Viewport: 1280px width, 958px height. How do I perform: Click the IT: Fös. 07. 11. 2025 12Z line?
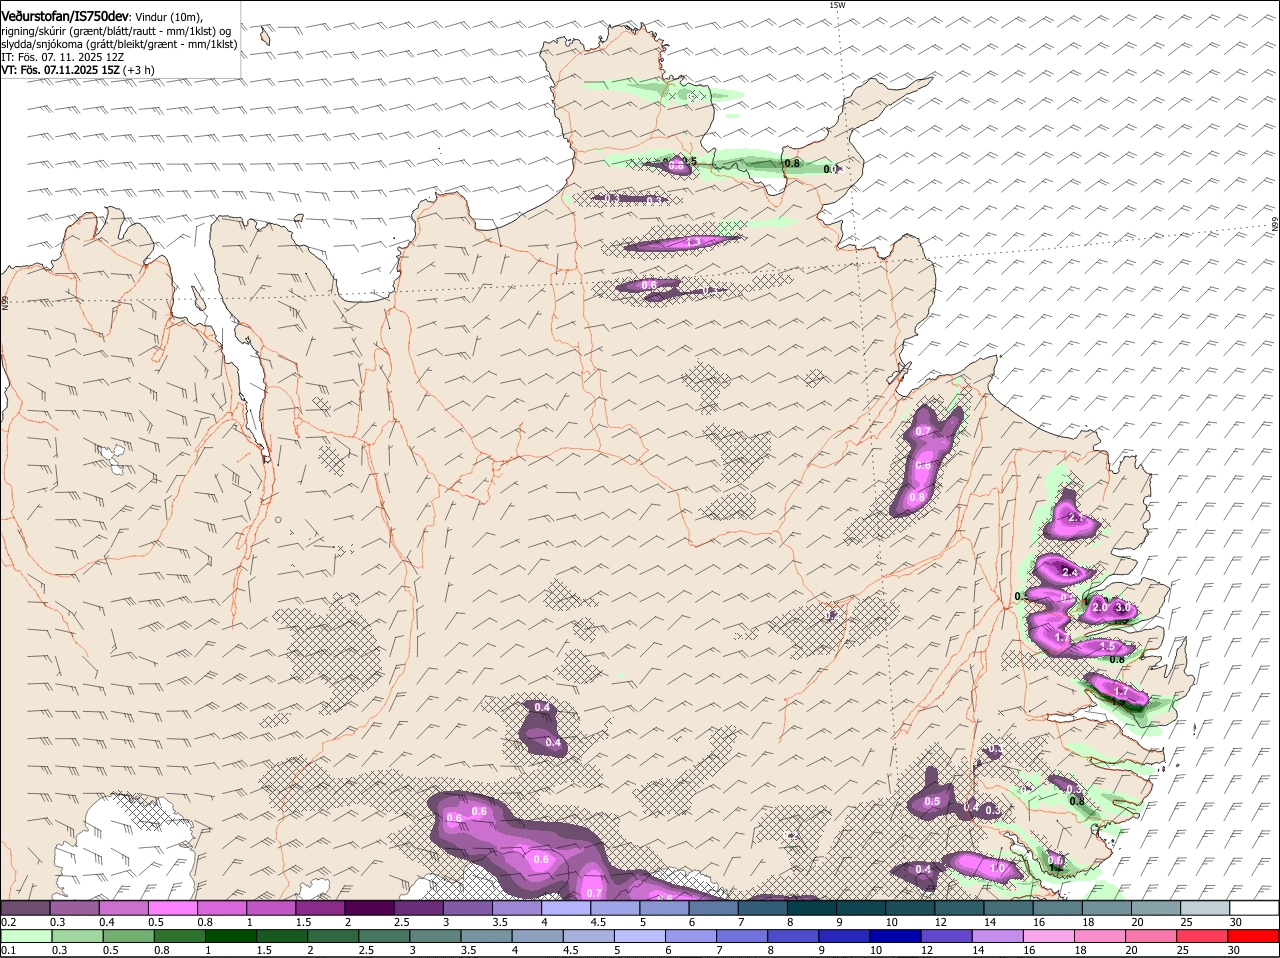63,57
